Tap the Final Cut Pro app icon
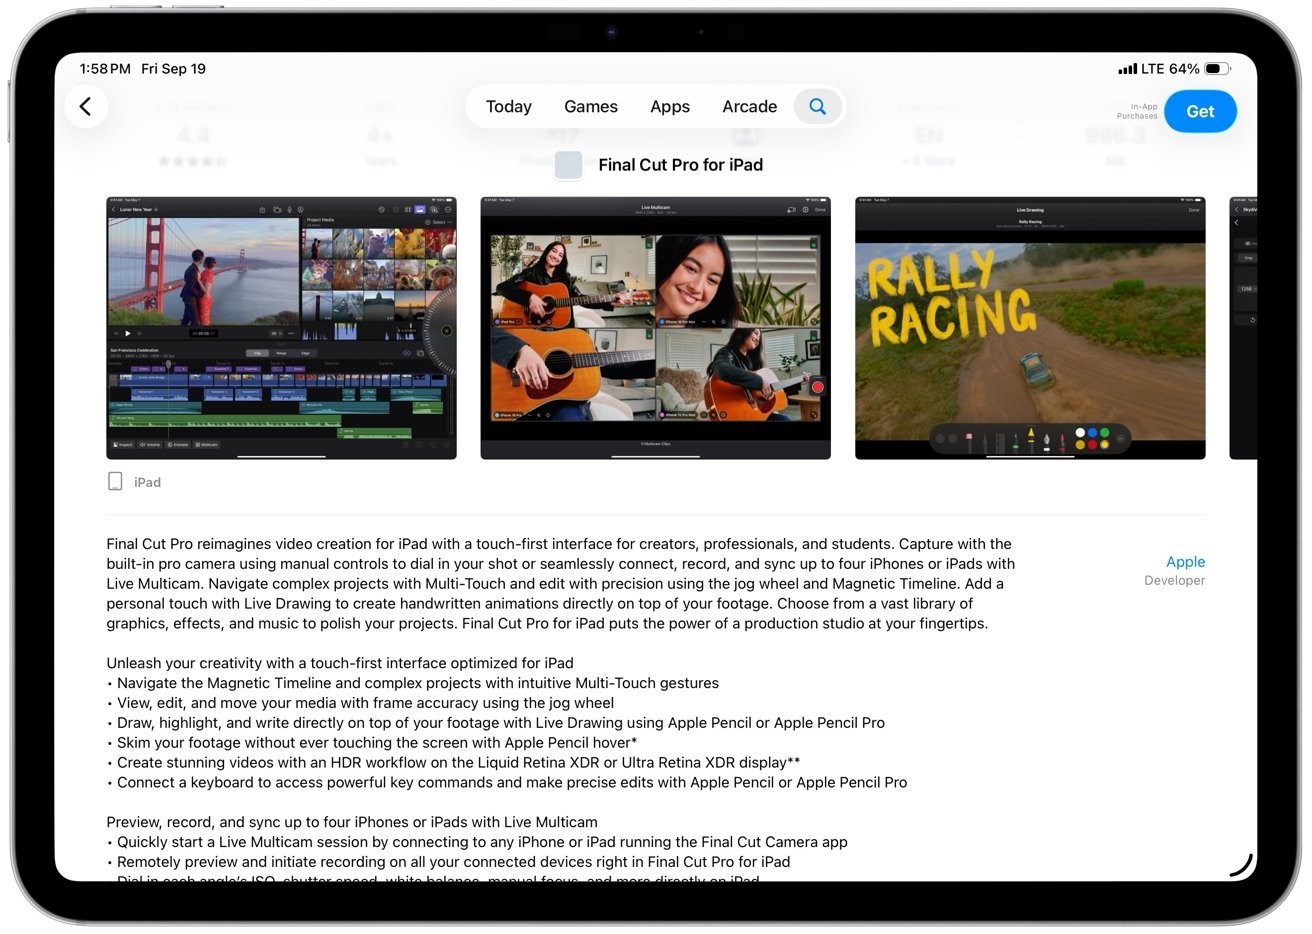Viewport: 1312px width, 934px height. tap(568, 165)
